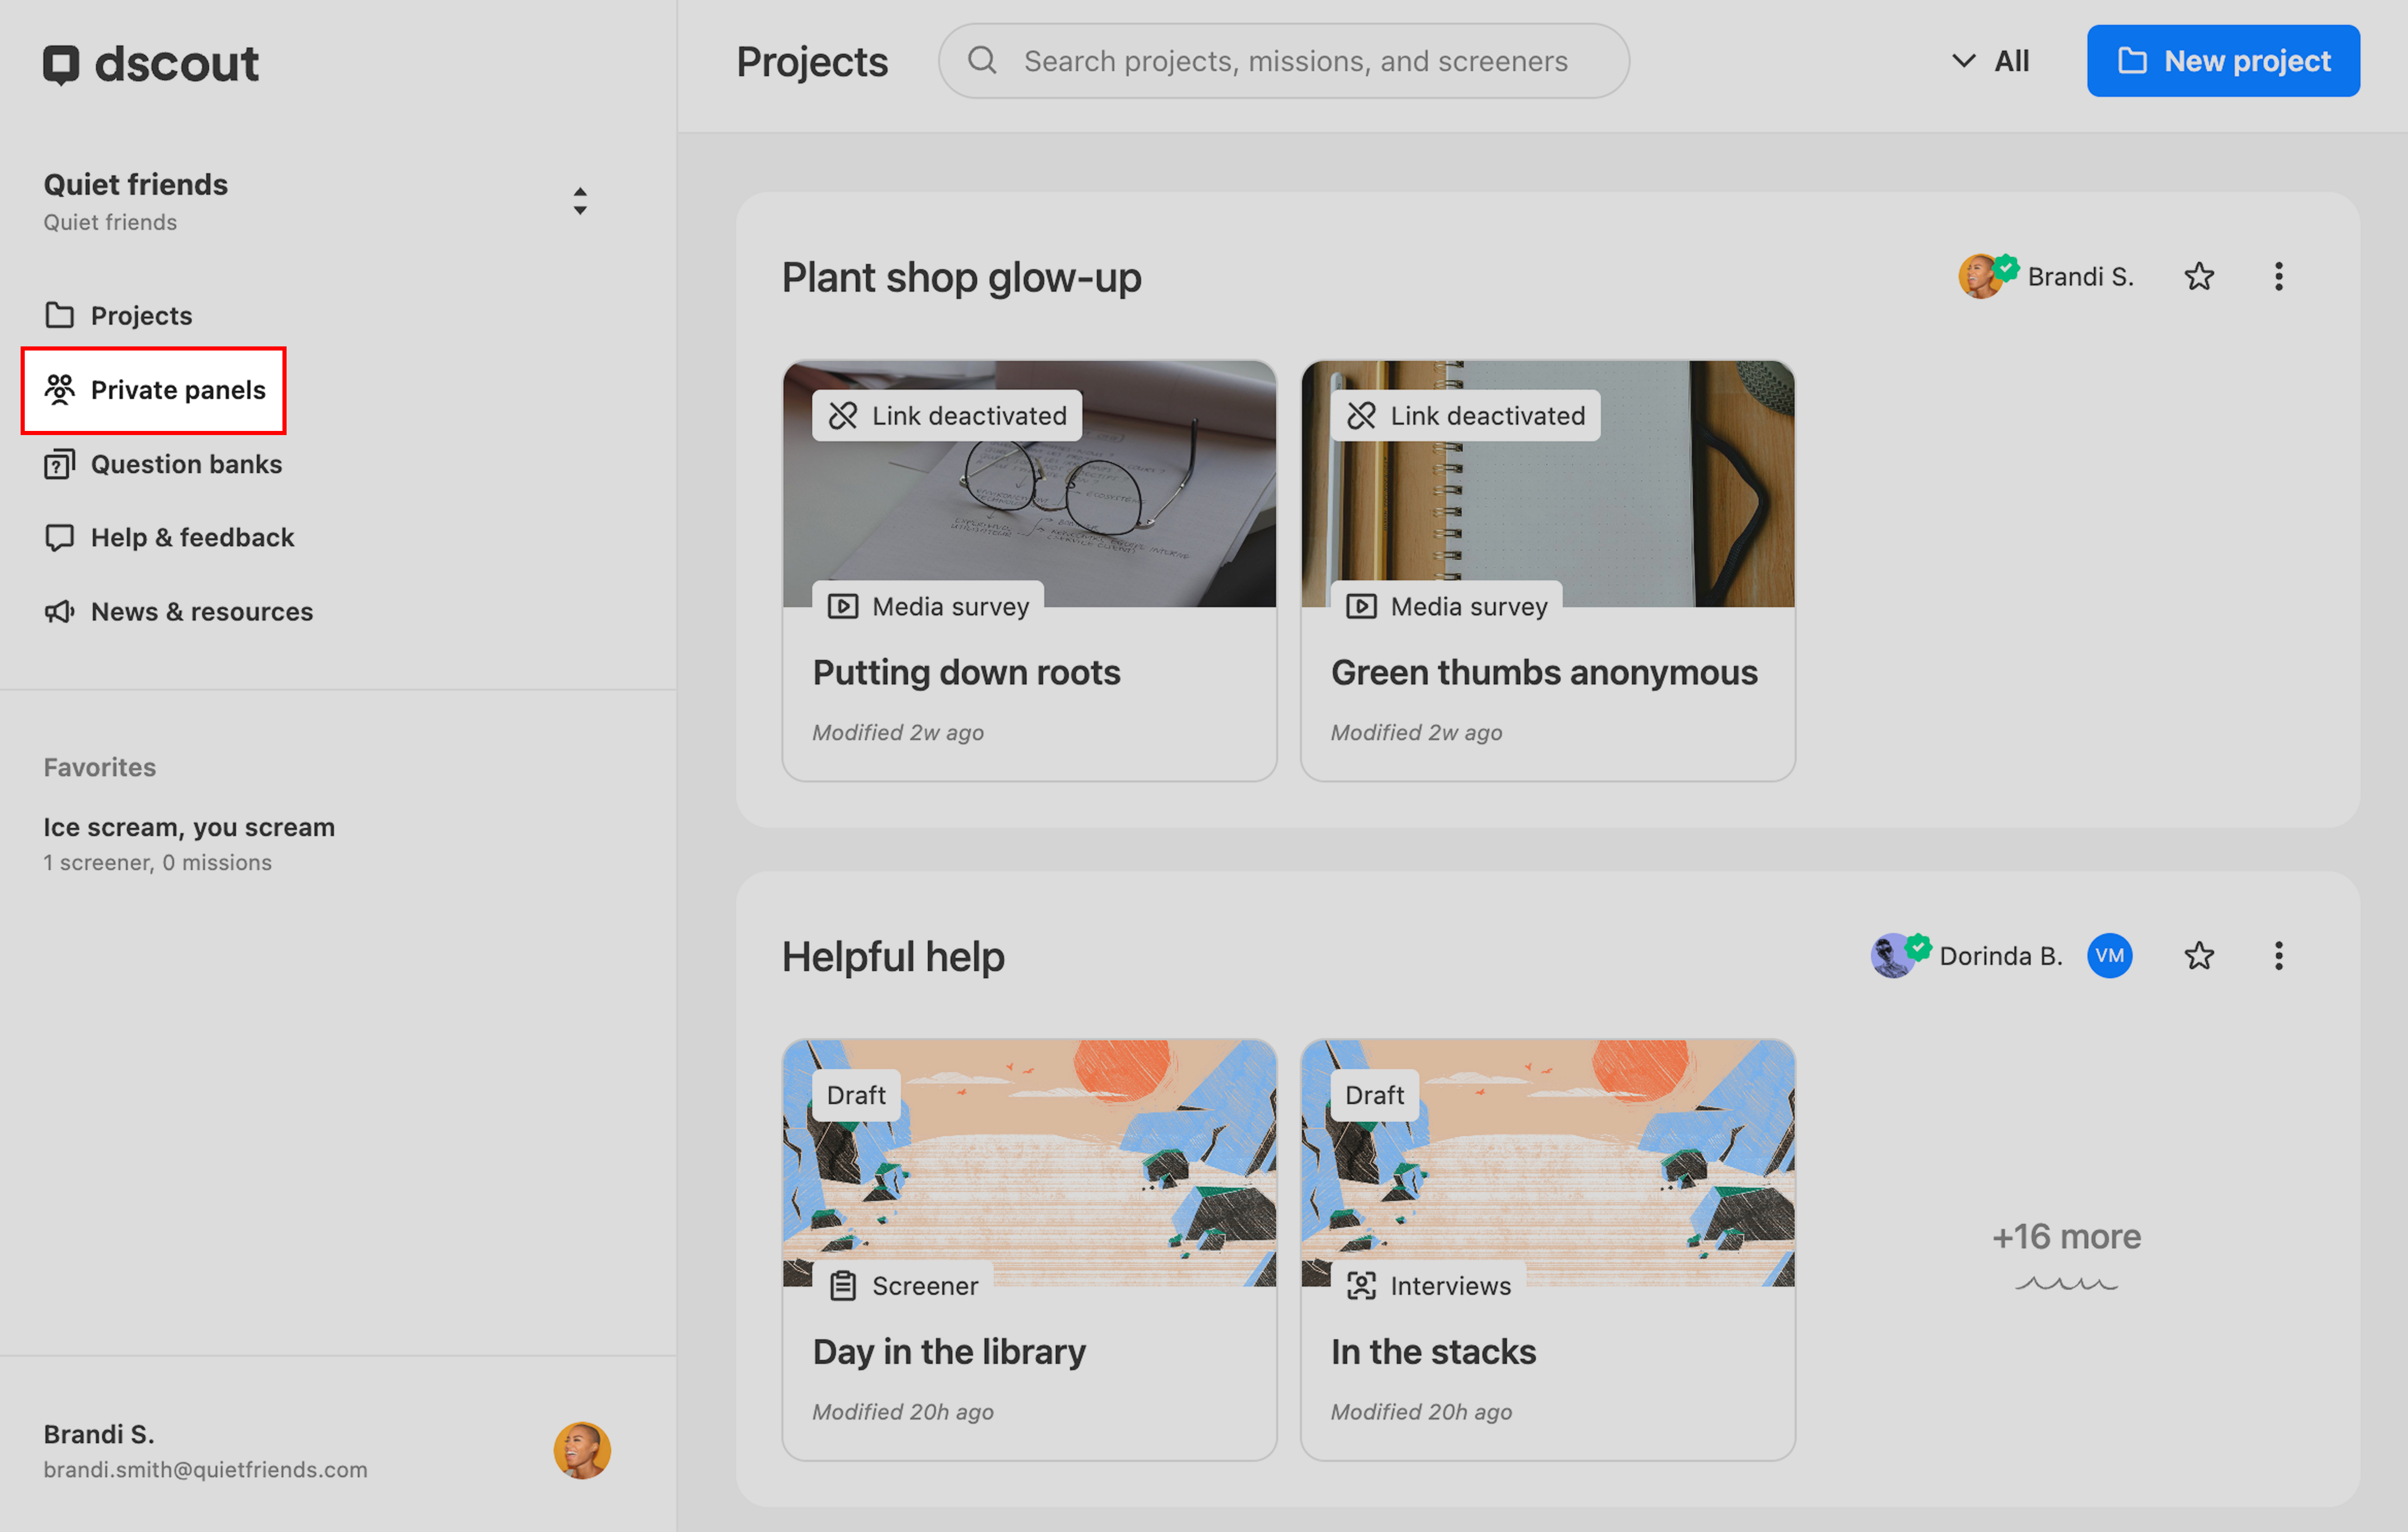Open options menu for Plant shop glow-up

[2278, 277]
